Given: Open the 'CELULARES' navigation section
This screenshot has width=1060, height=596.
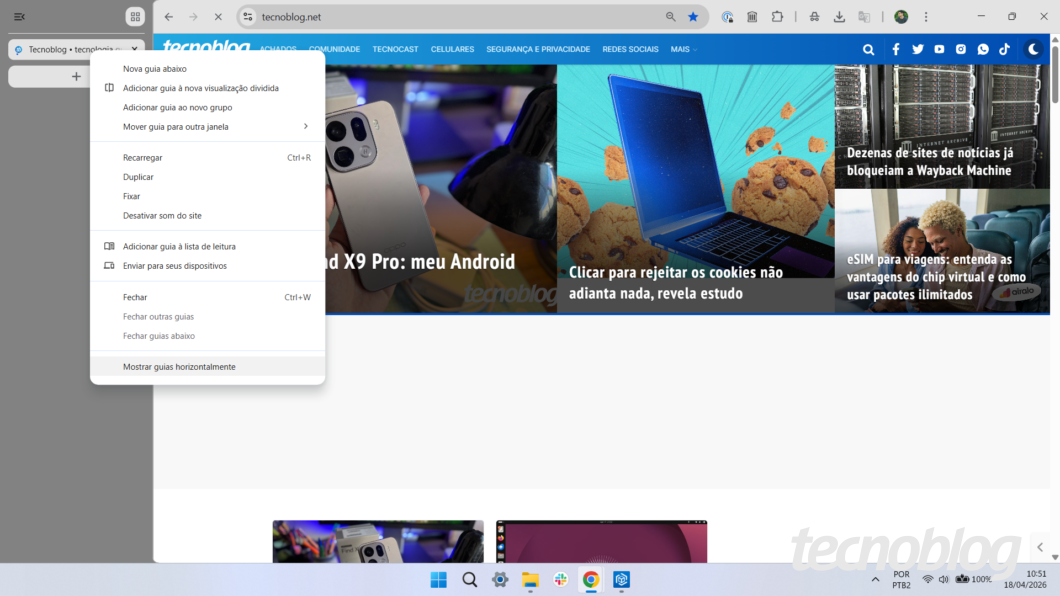Looking at the screenshot, I should coord(452,49).
